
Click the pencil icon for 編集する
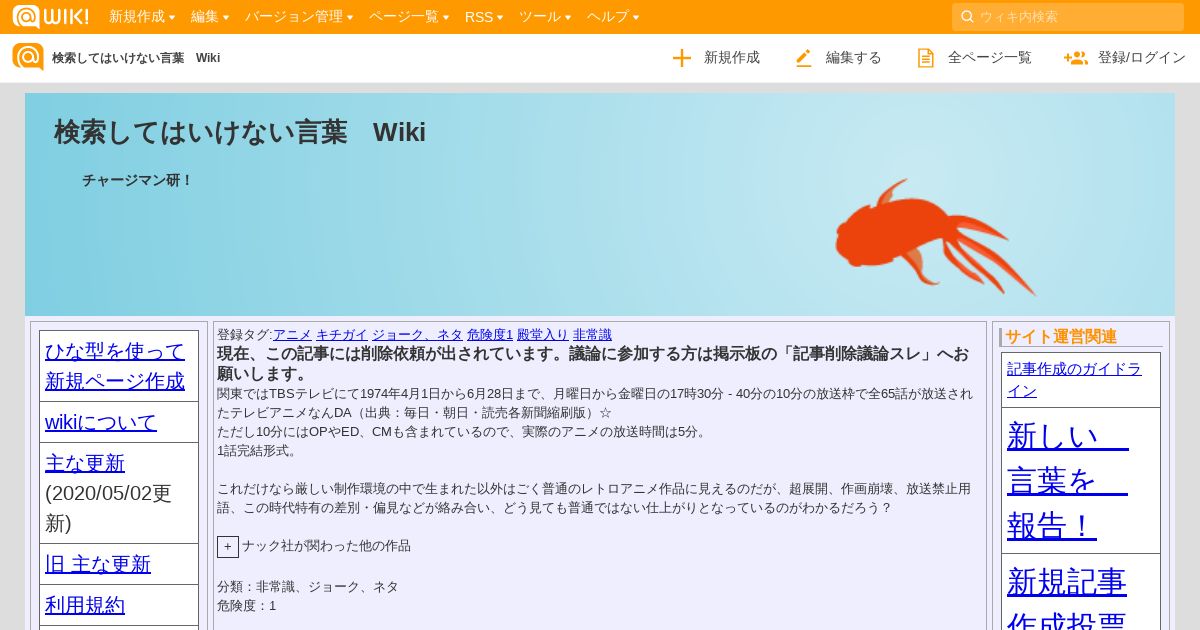click(x=803, y=58)
